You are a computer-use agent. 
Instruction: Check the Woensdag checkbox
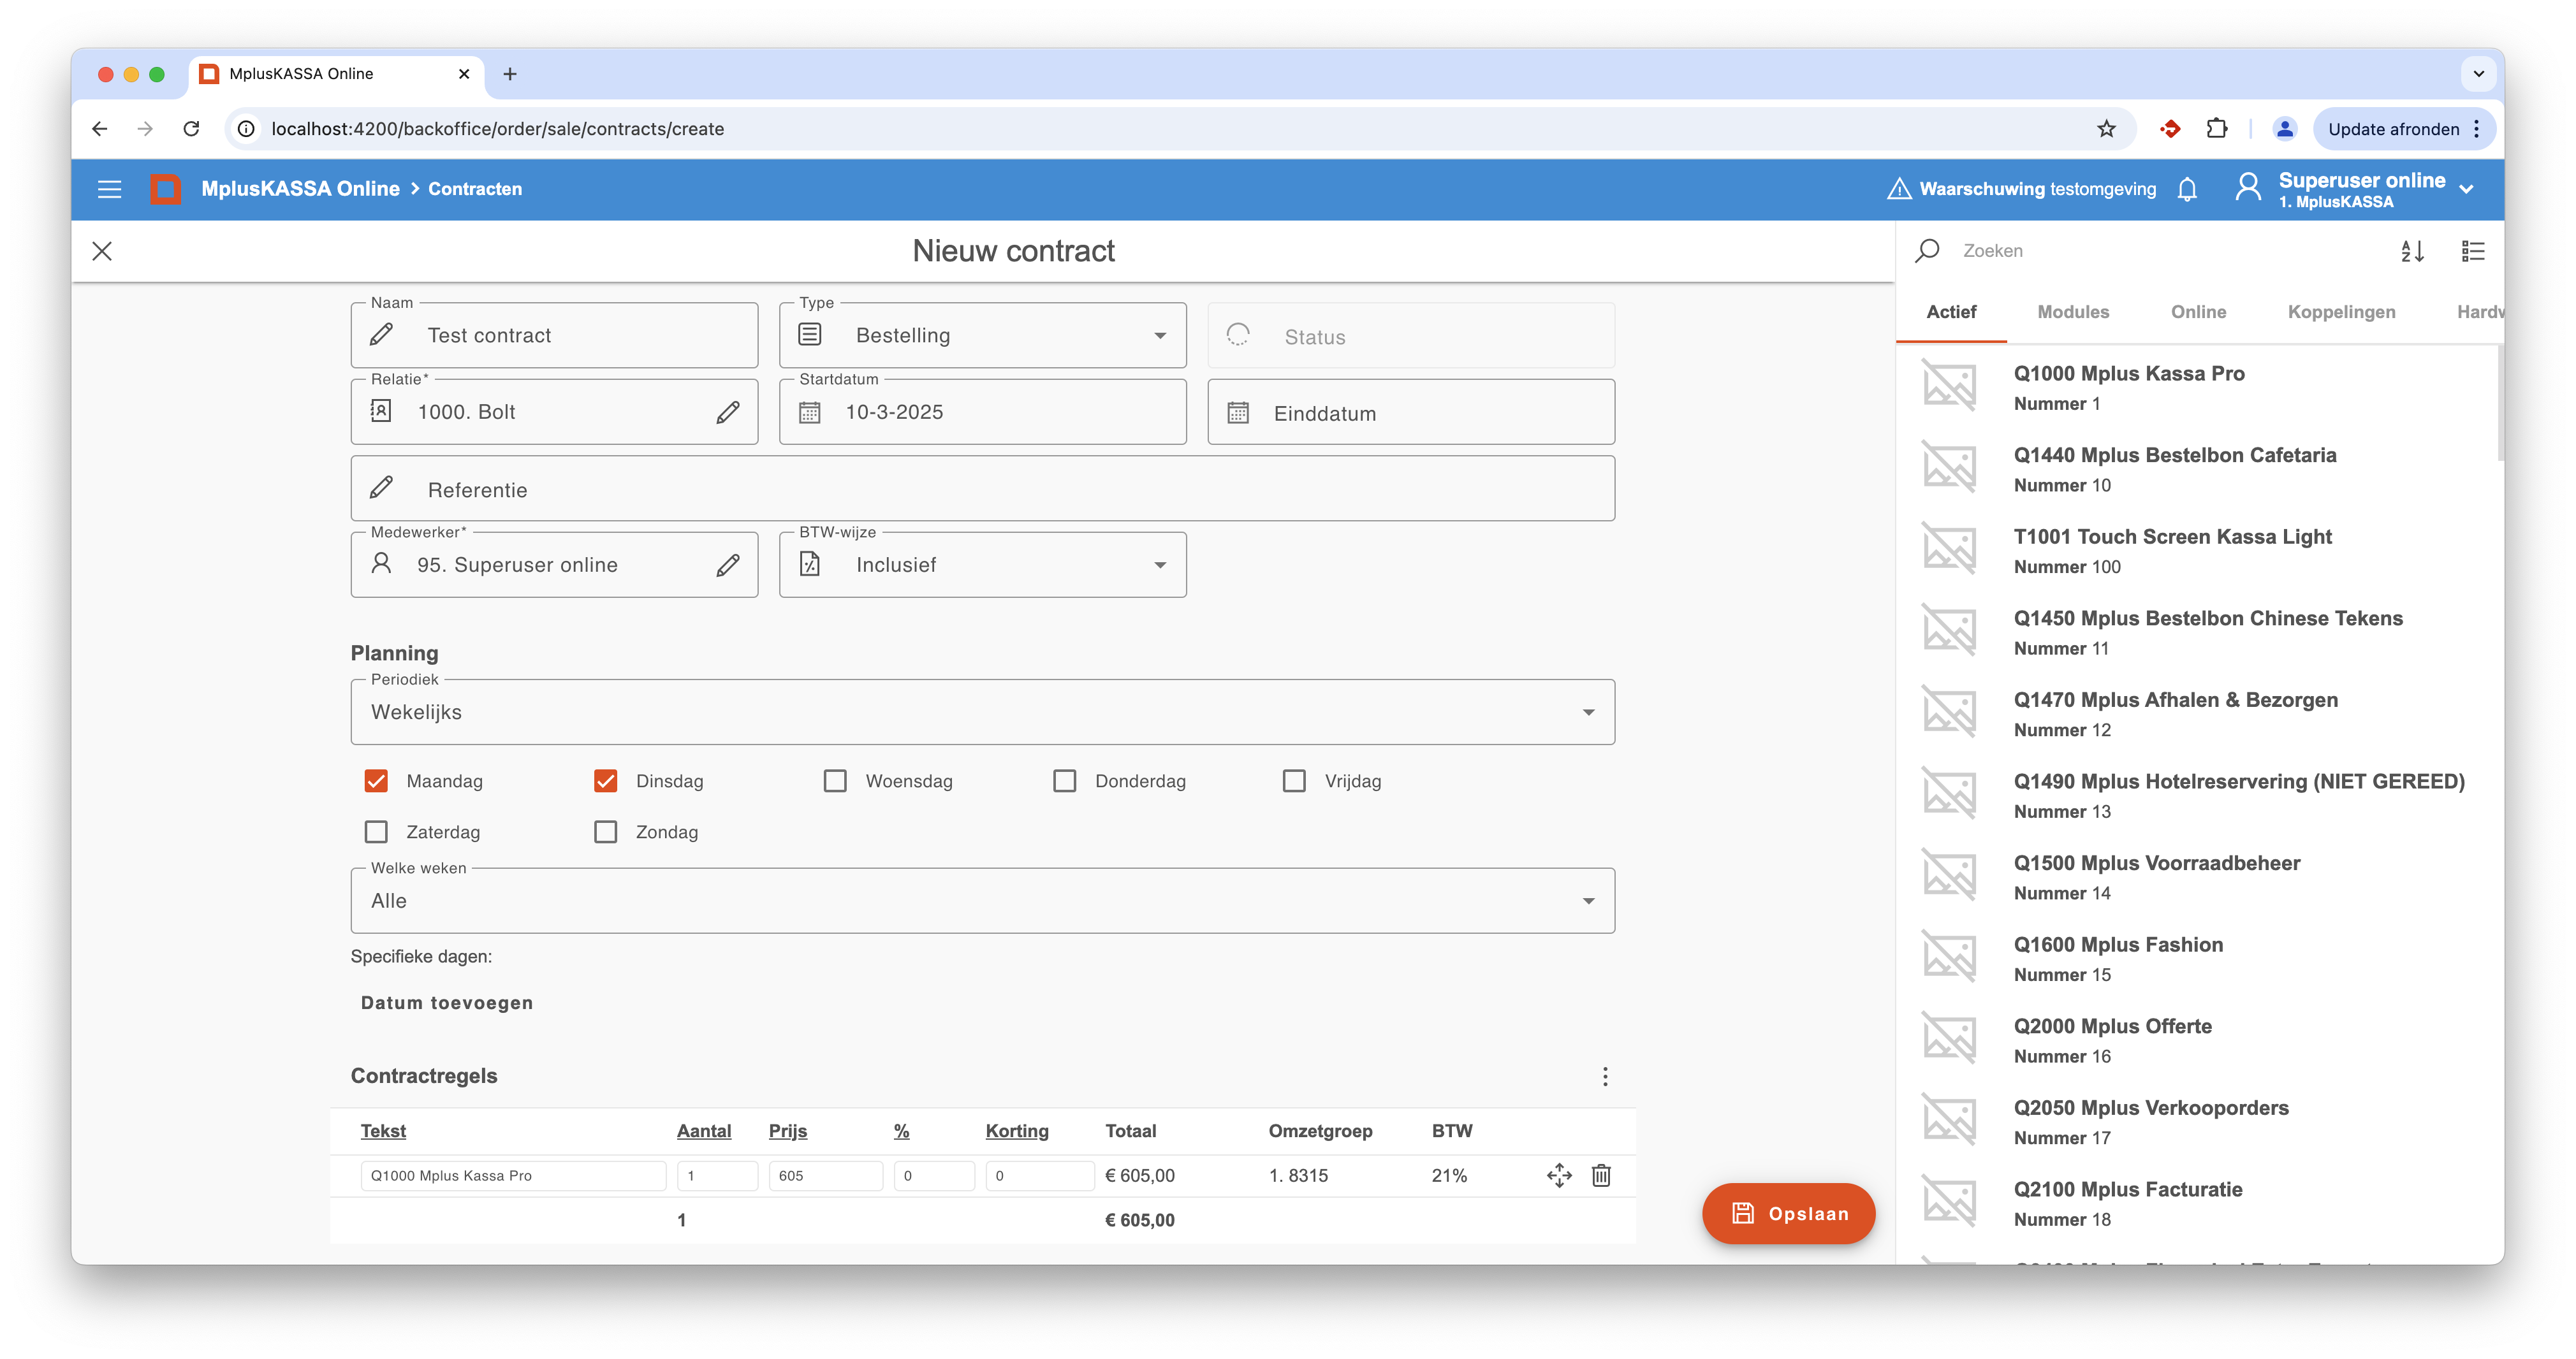tap(835, 781)
